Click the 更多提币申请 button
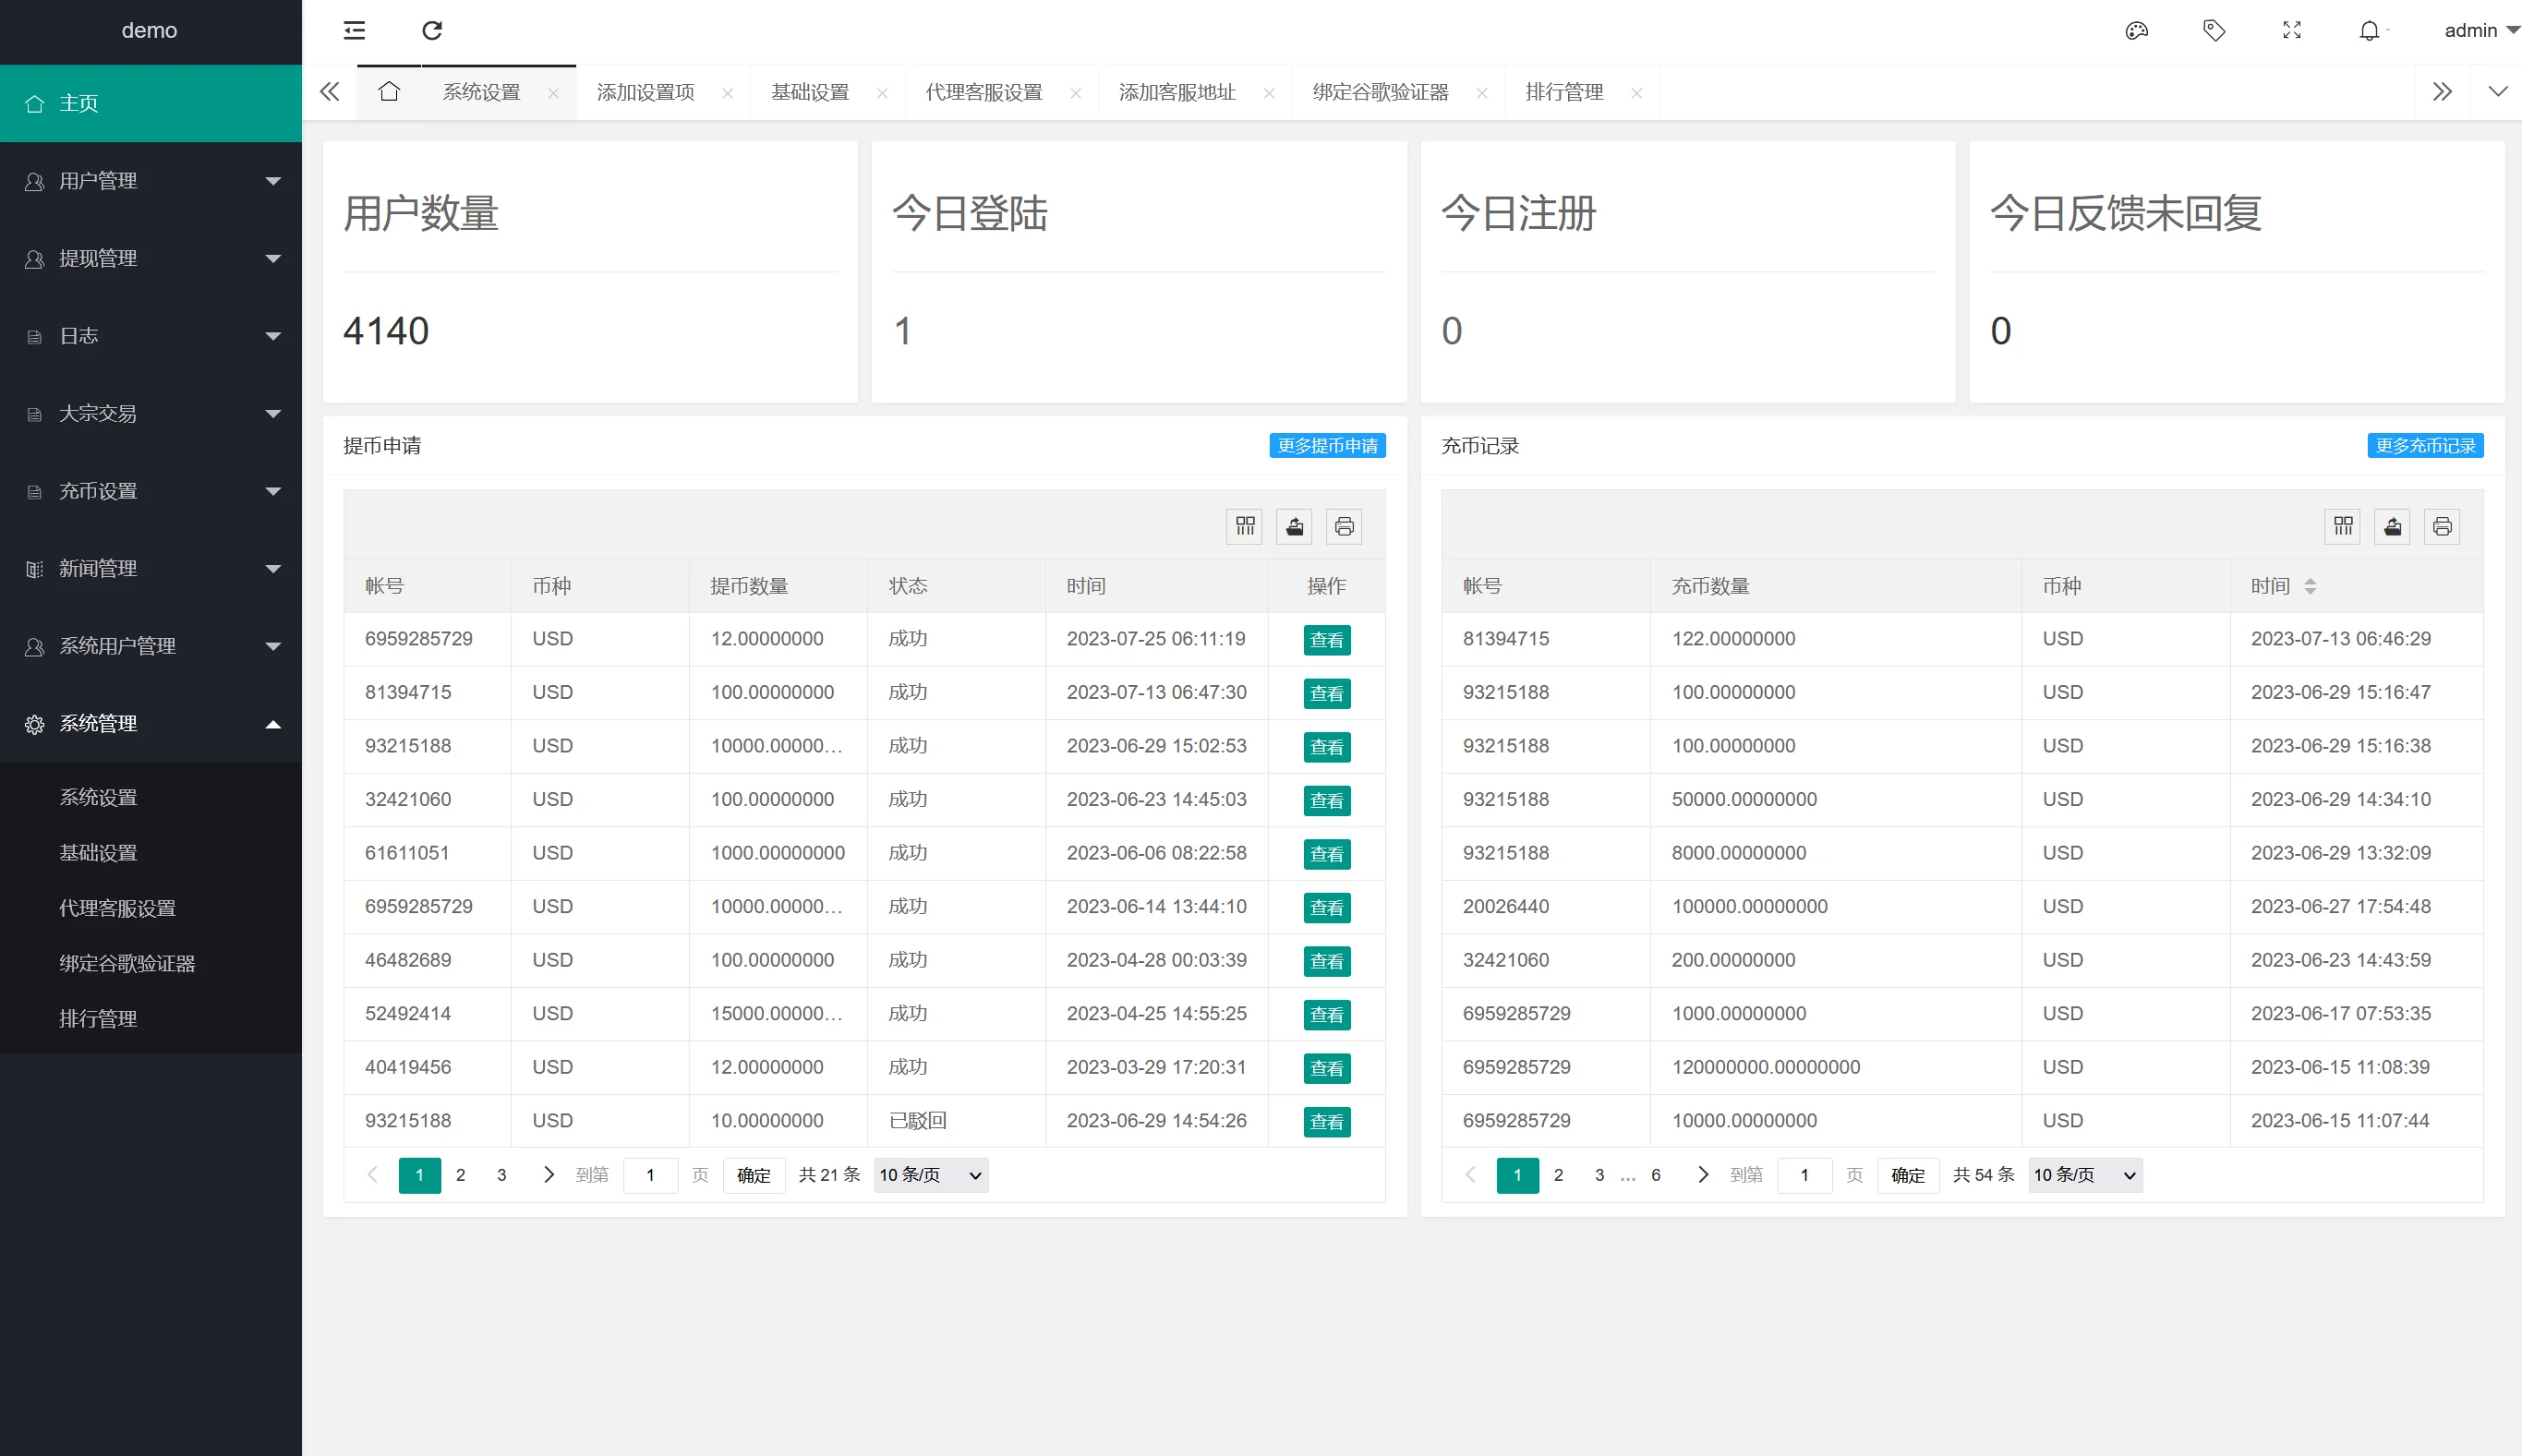The image size is (2522, 1456). (x=1327, y=445)
